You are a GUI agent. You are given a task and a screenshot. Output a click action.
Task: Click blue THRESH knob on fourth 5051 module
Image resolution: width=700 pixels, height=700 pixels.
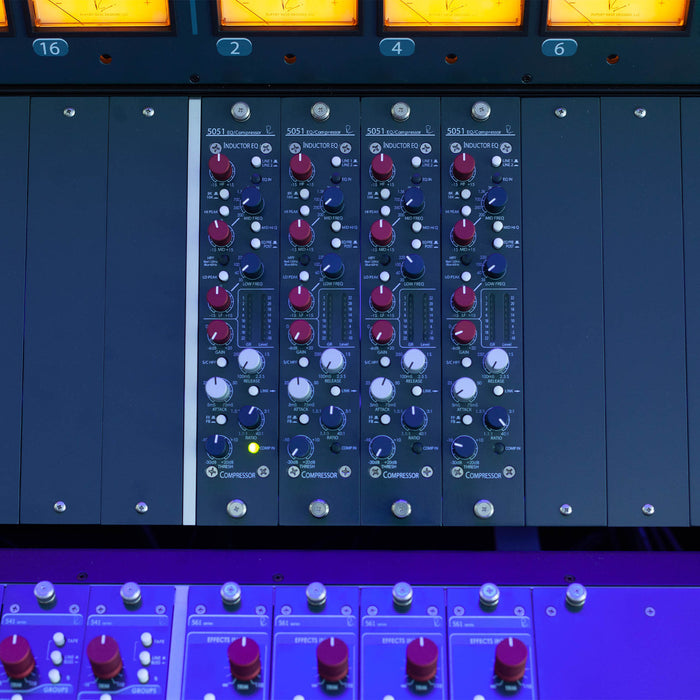[x=464, y=447]
